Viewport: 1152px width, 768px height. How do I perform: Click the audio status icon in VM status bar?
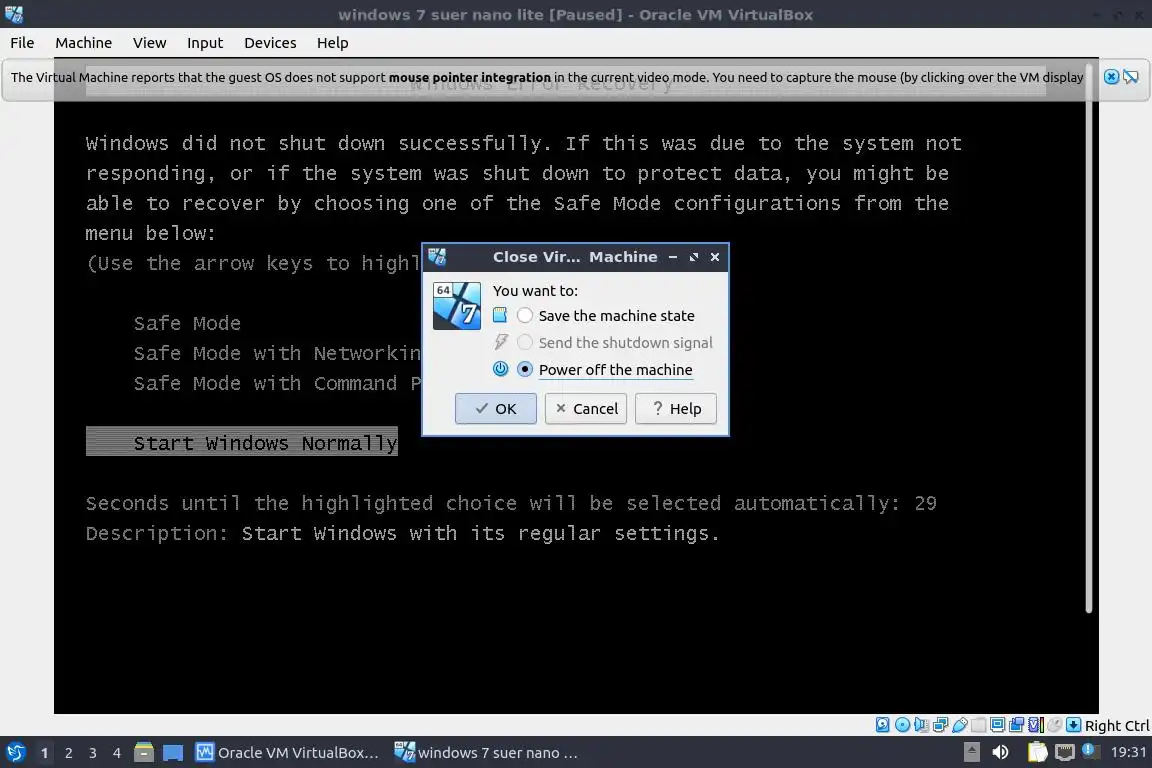(x=921, y=725)
